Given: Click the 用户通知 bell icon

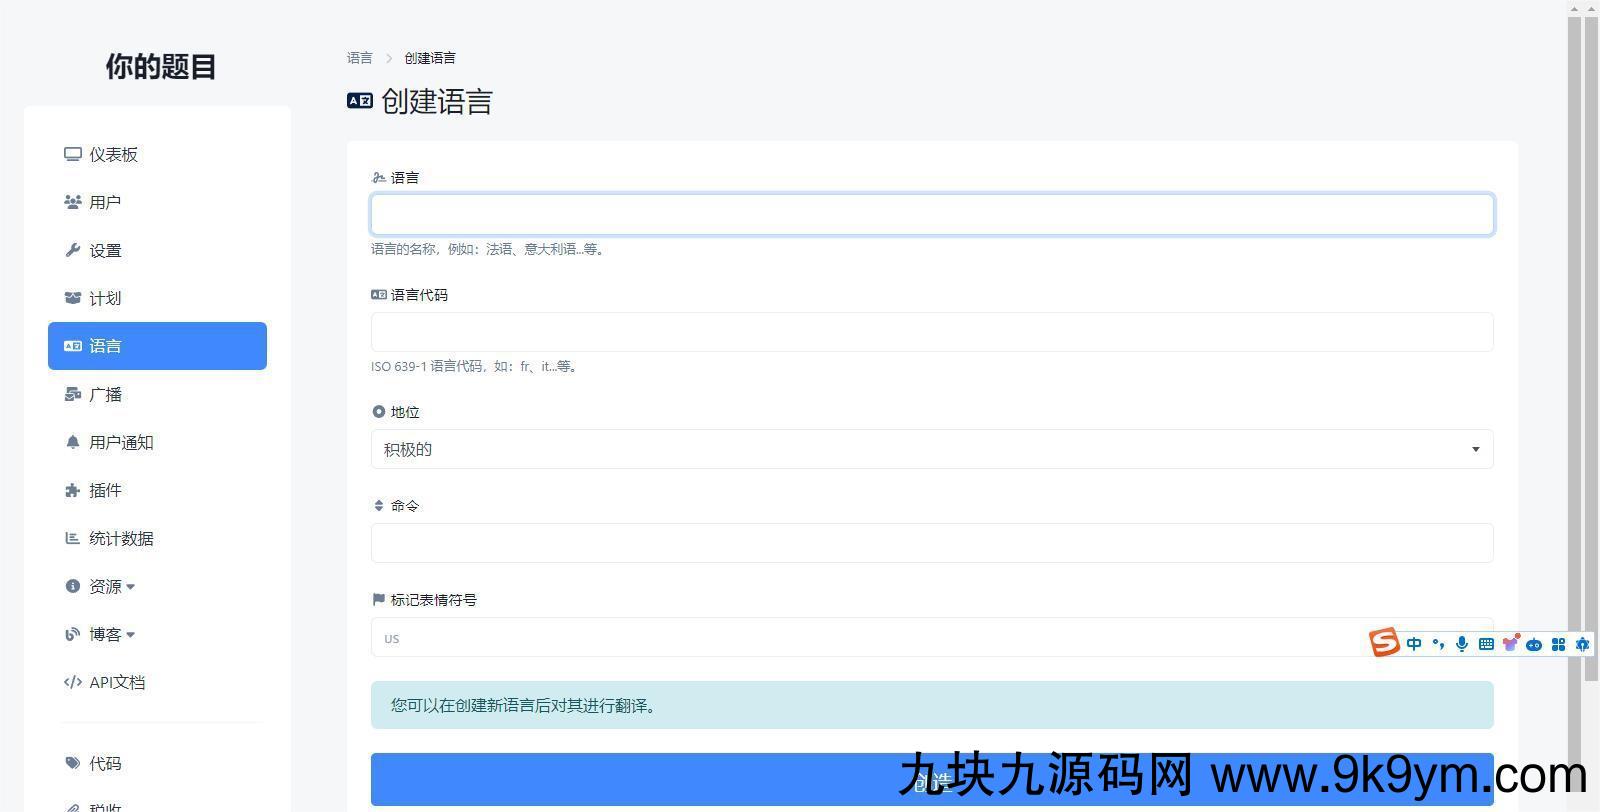Looking at the screenshot, I should [72, 442].
